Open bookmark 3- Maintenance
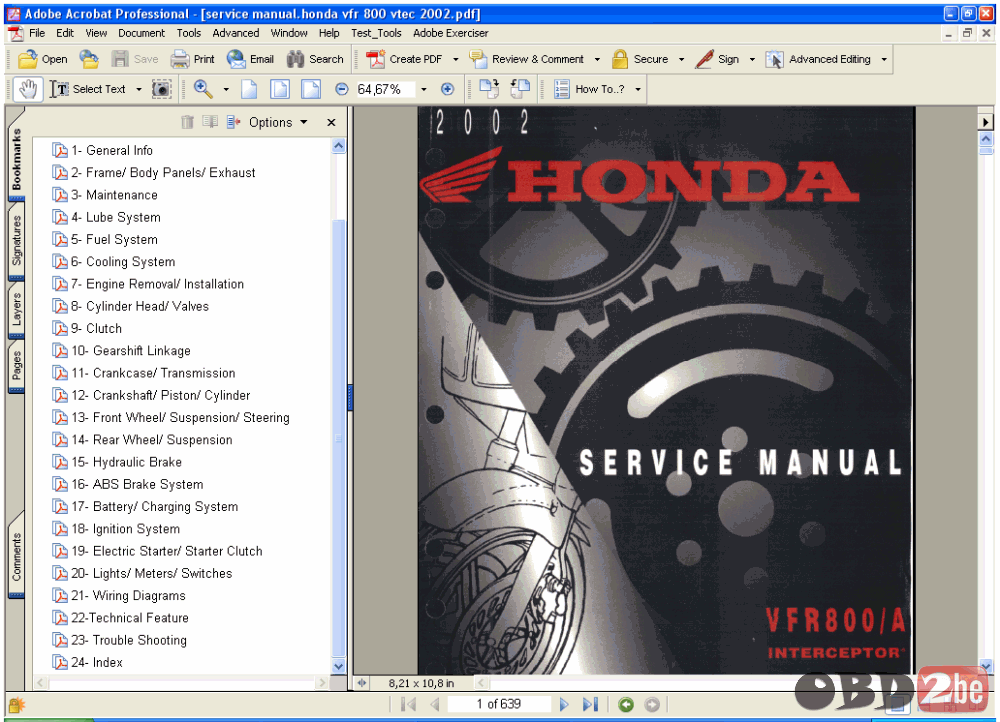This screenshot has height=722, width=1000. pos(114,195)
